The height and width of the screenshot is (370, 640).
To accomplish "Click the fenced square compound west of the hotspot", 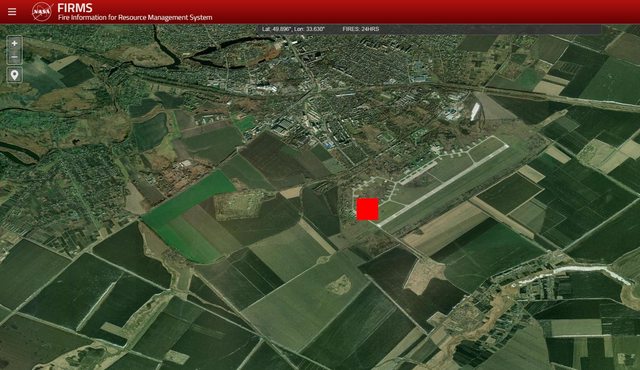I will tap(239, 205).
